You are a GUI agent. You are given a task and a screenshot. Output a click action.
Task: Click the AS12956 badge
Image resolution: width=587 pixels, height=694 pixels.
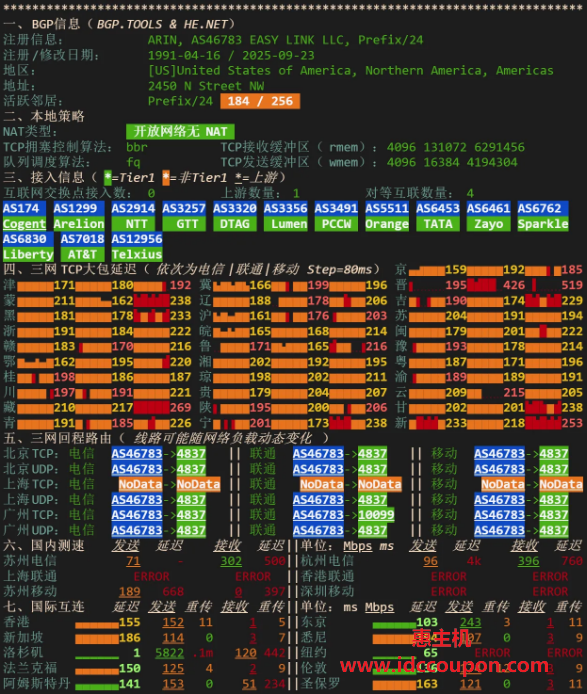[137, 239]
